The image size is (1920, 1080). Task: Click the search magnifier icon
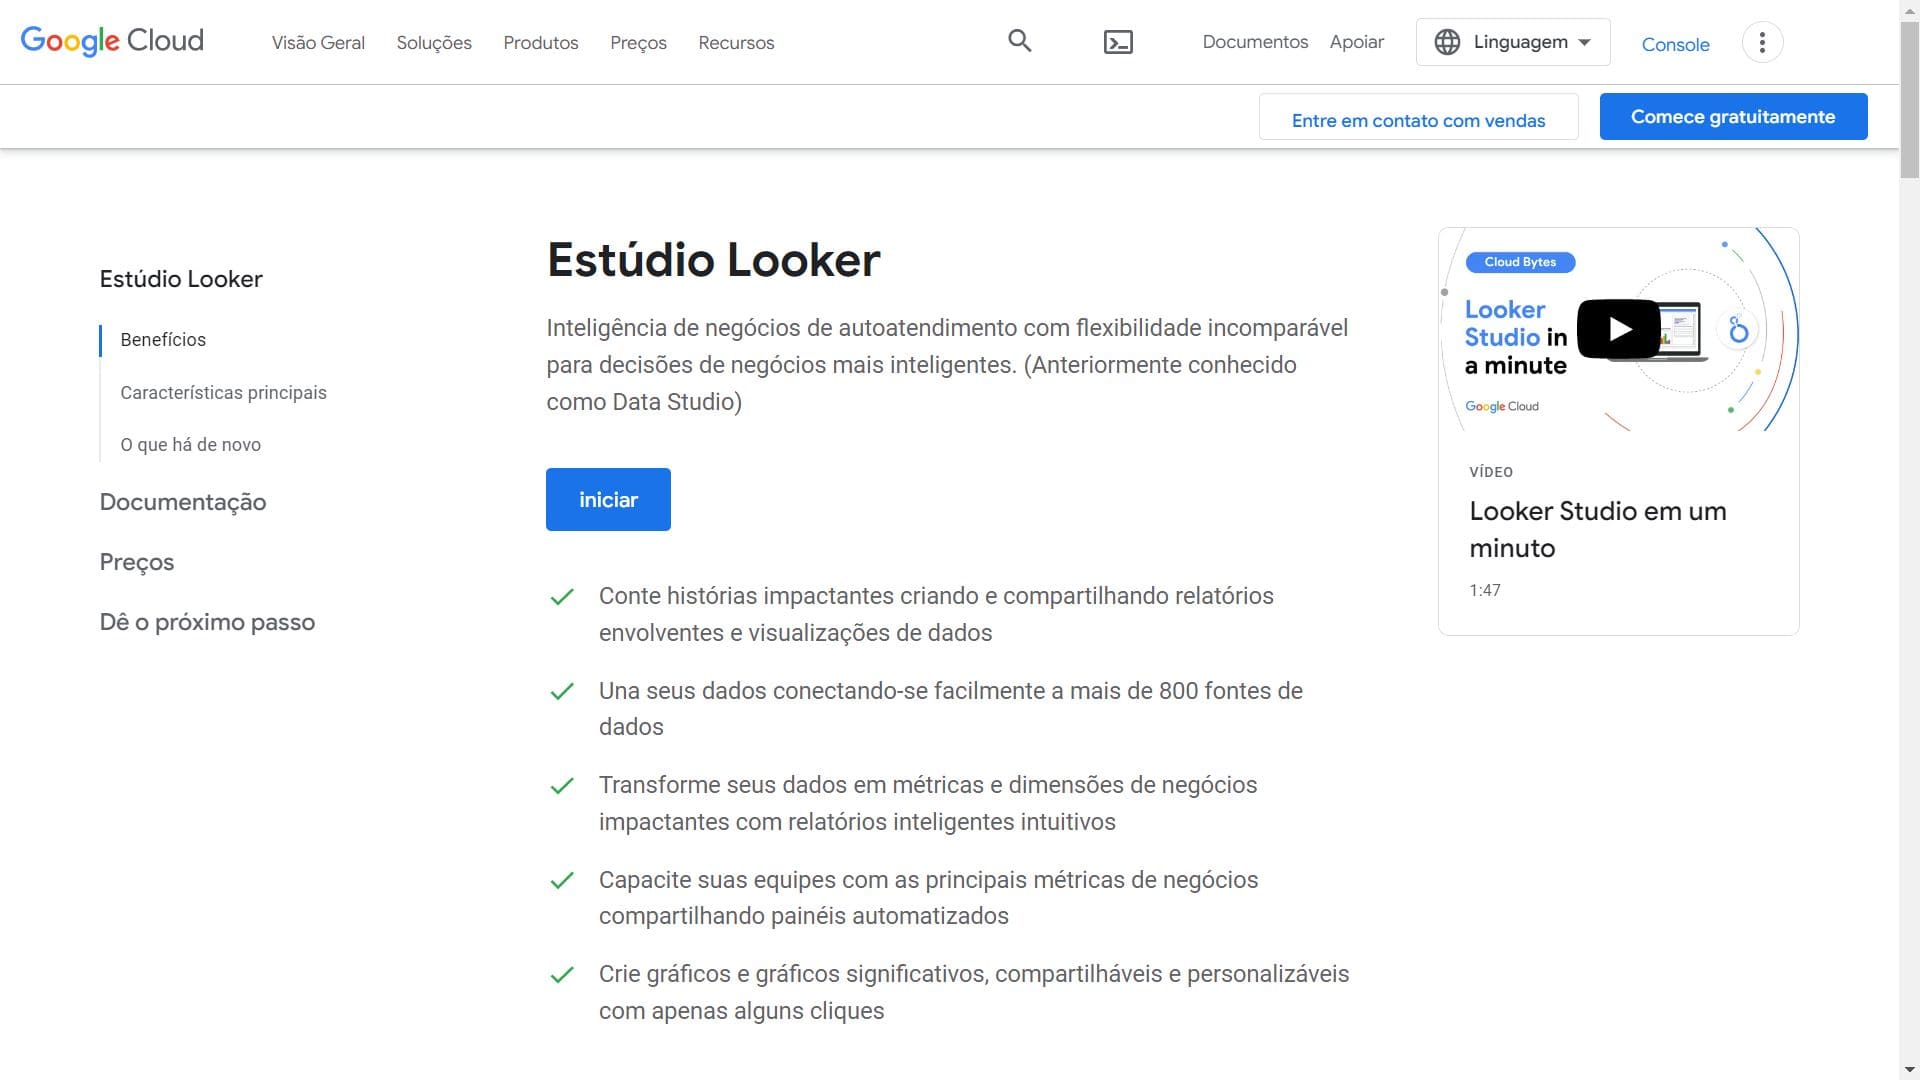[x=1019, y=41]
